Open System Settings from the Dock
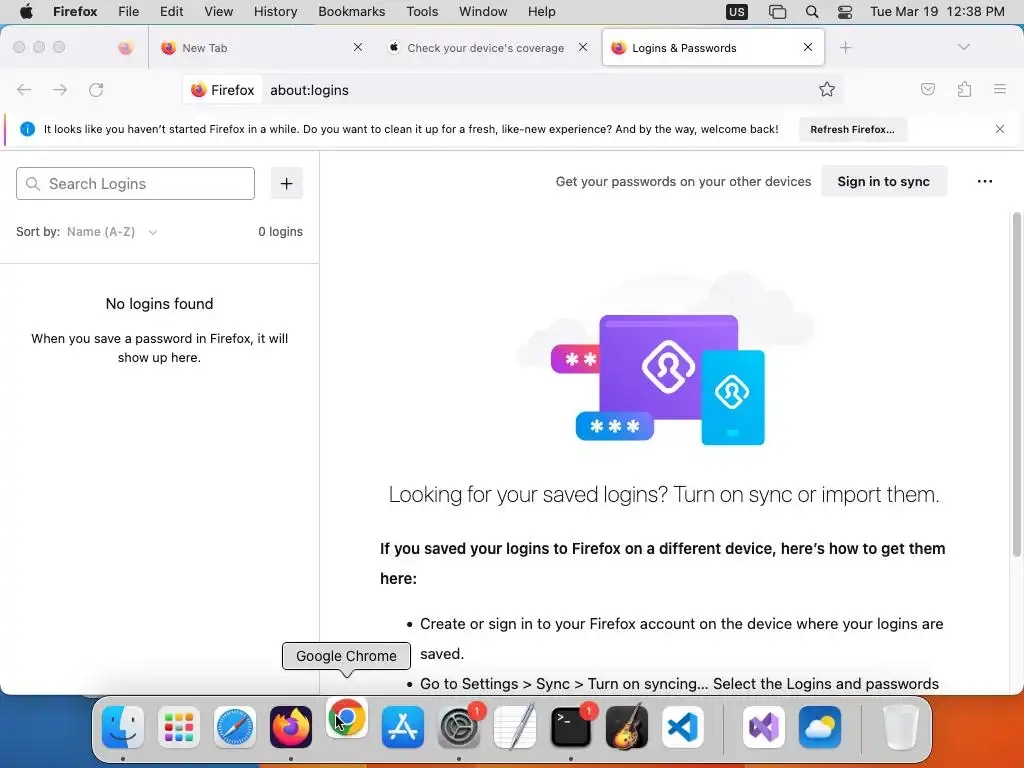Viewport: 1024px width, 768px height. click(x=458, y=727)
